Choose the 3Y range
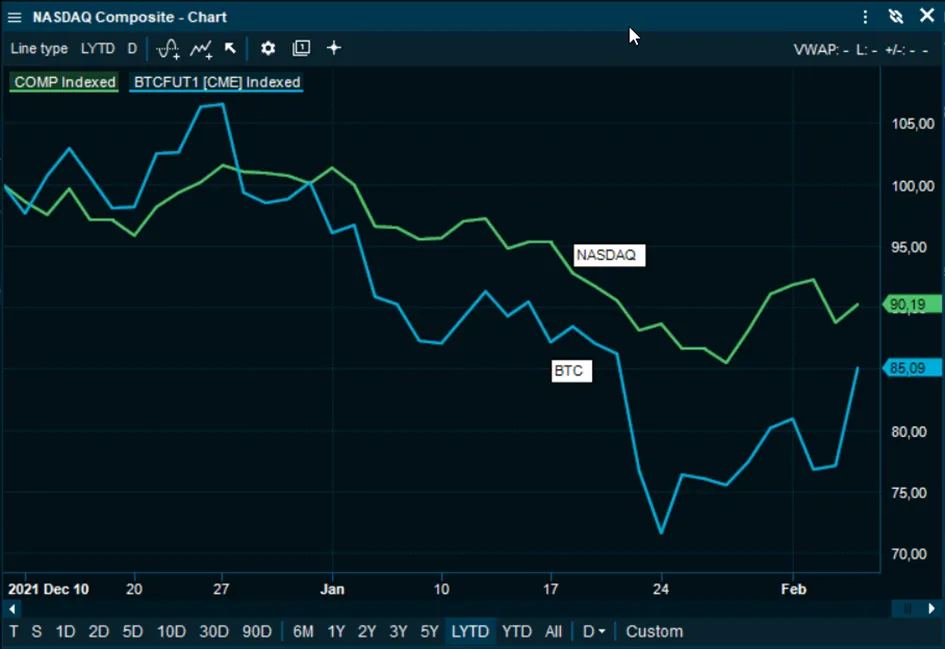The image size is (945, 649). click(398, 632)
